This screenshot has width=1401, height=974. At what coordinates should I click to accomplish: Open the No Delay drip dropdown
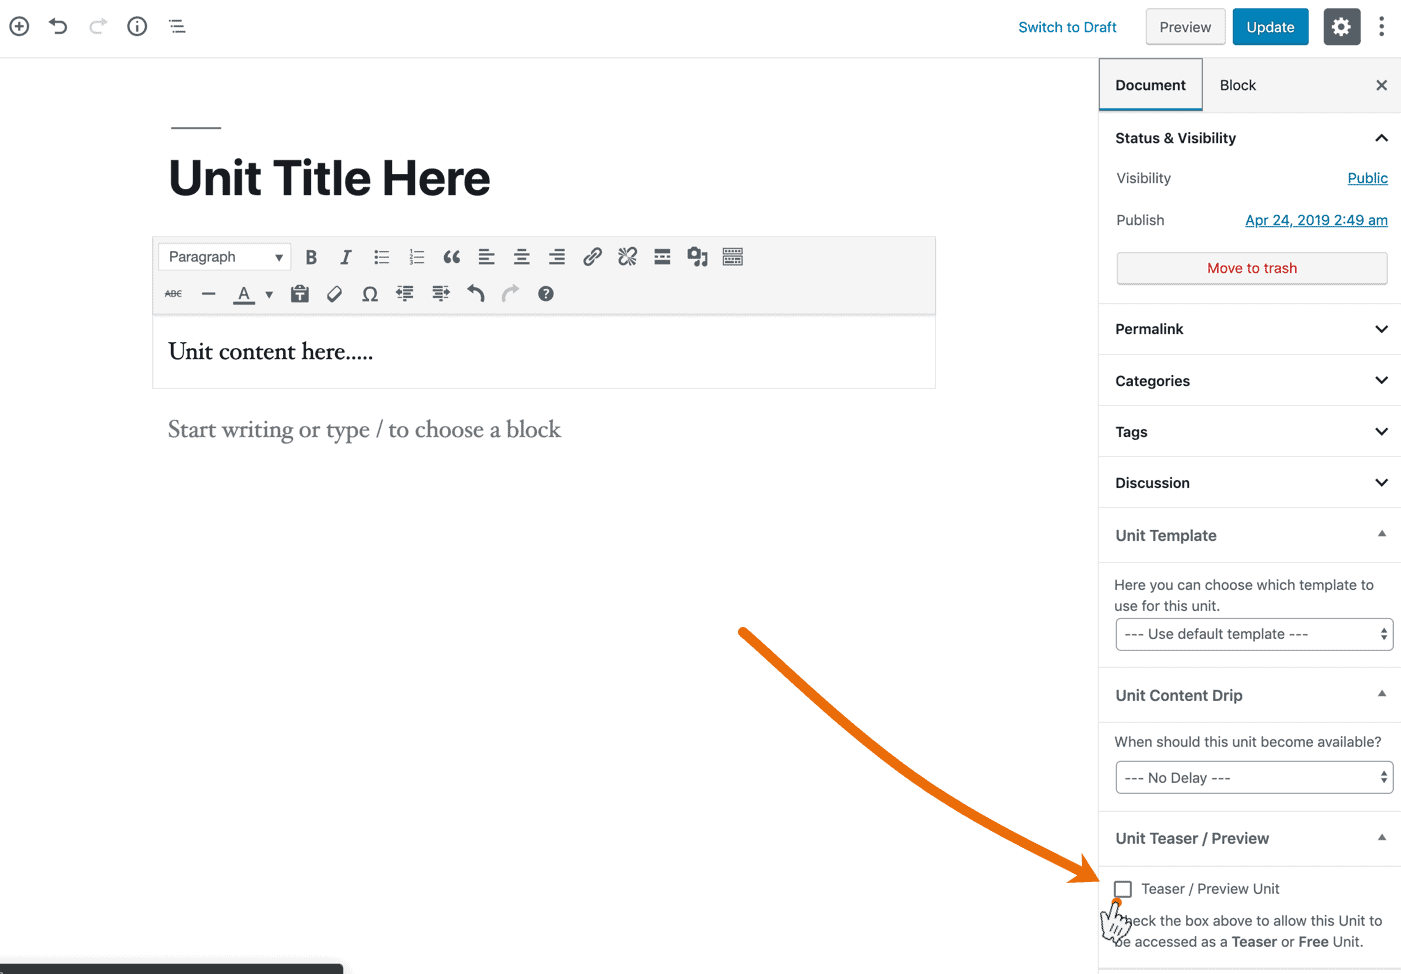1254,778
